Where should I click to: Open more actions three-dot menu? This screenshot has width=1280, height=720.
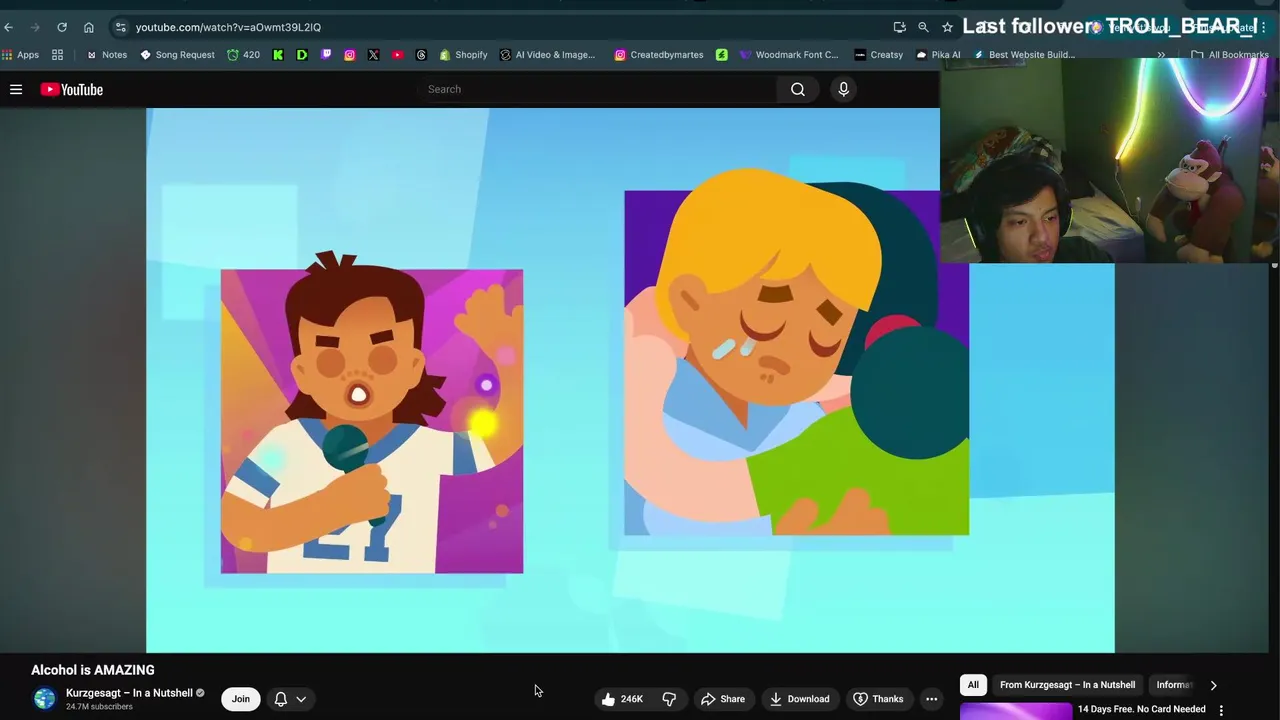931,699
